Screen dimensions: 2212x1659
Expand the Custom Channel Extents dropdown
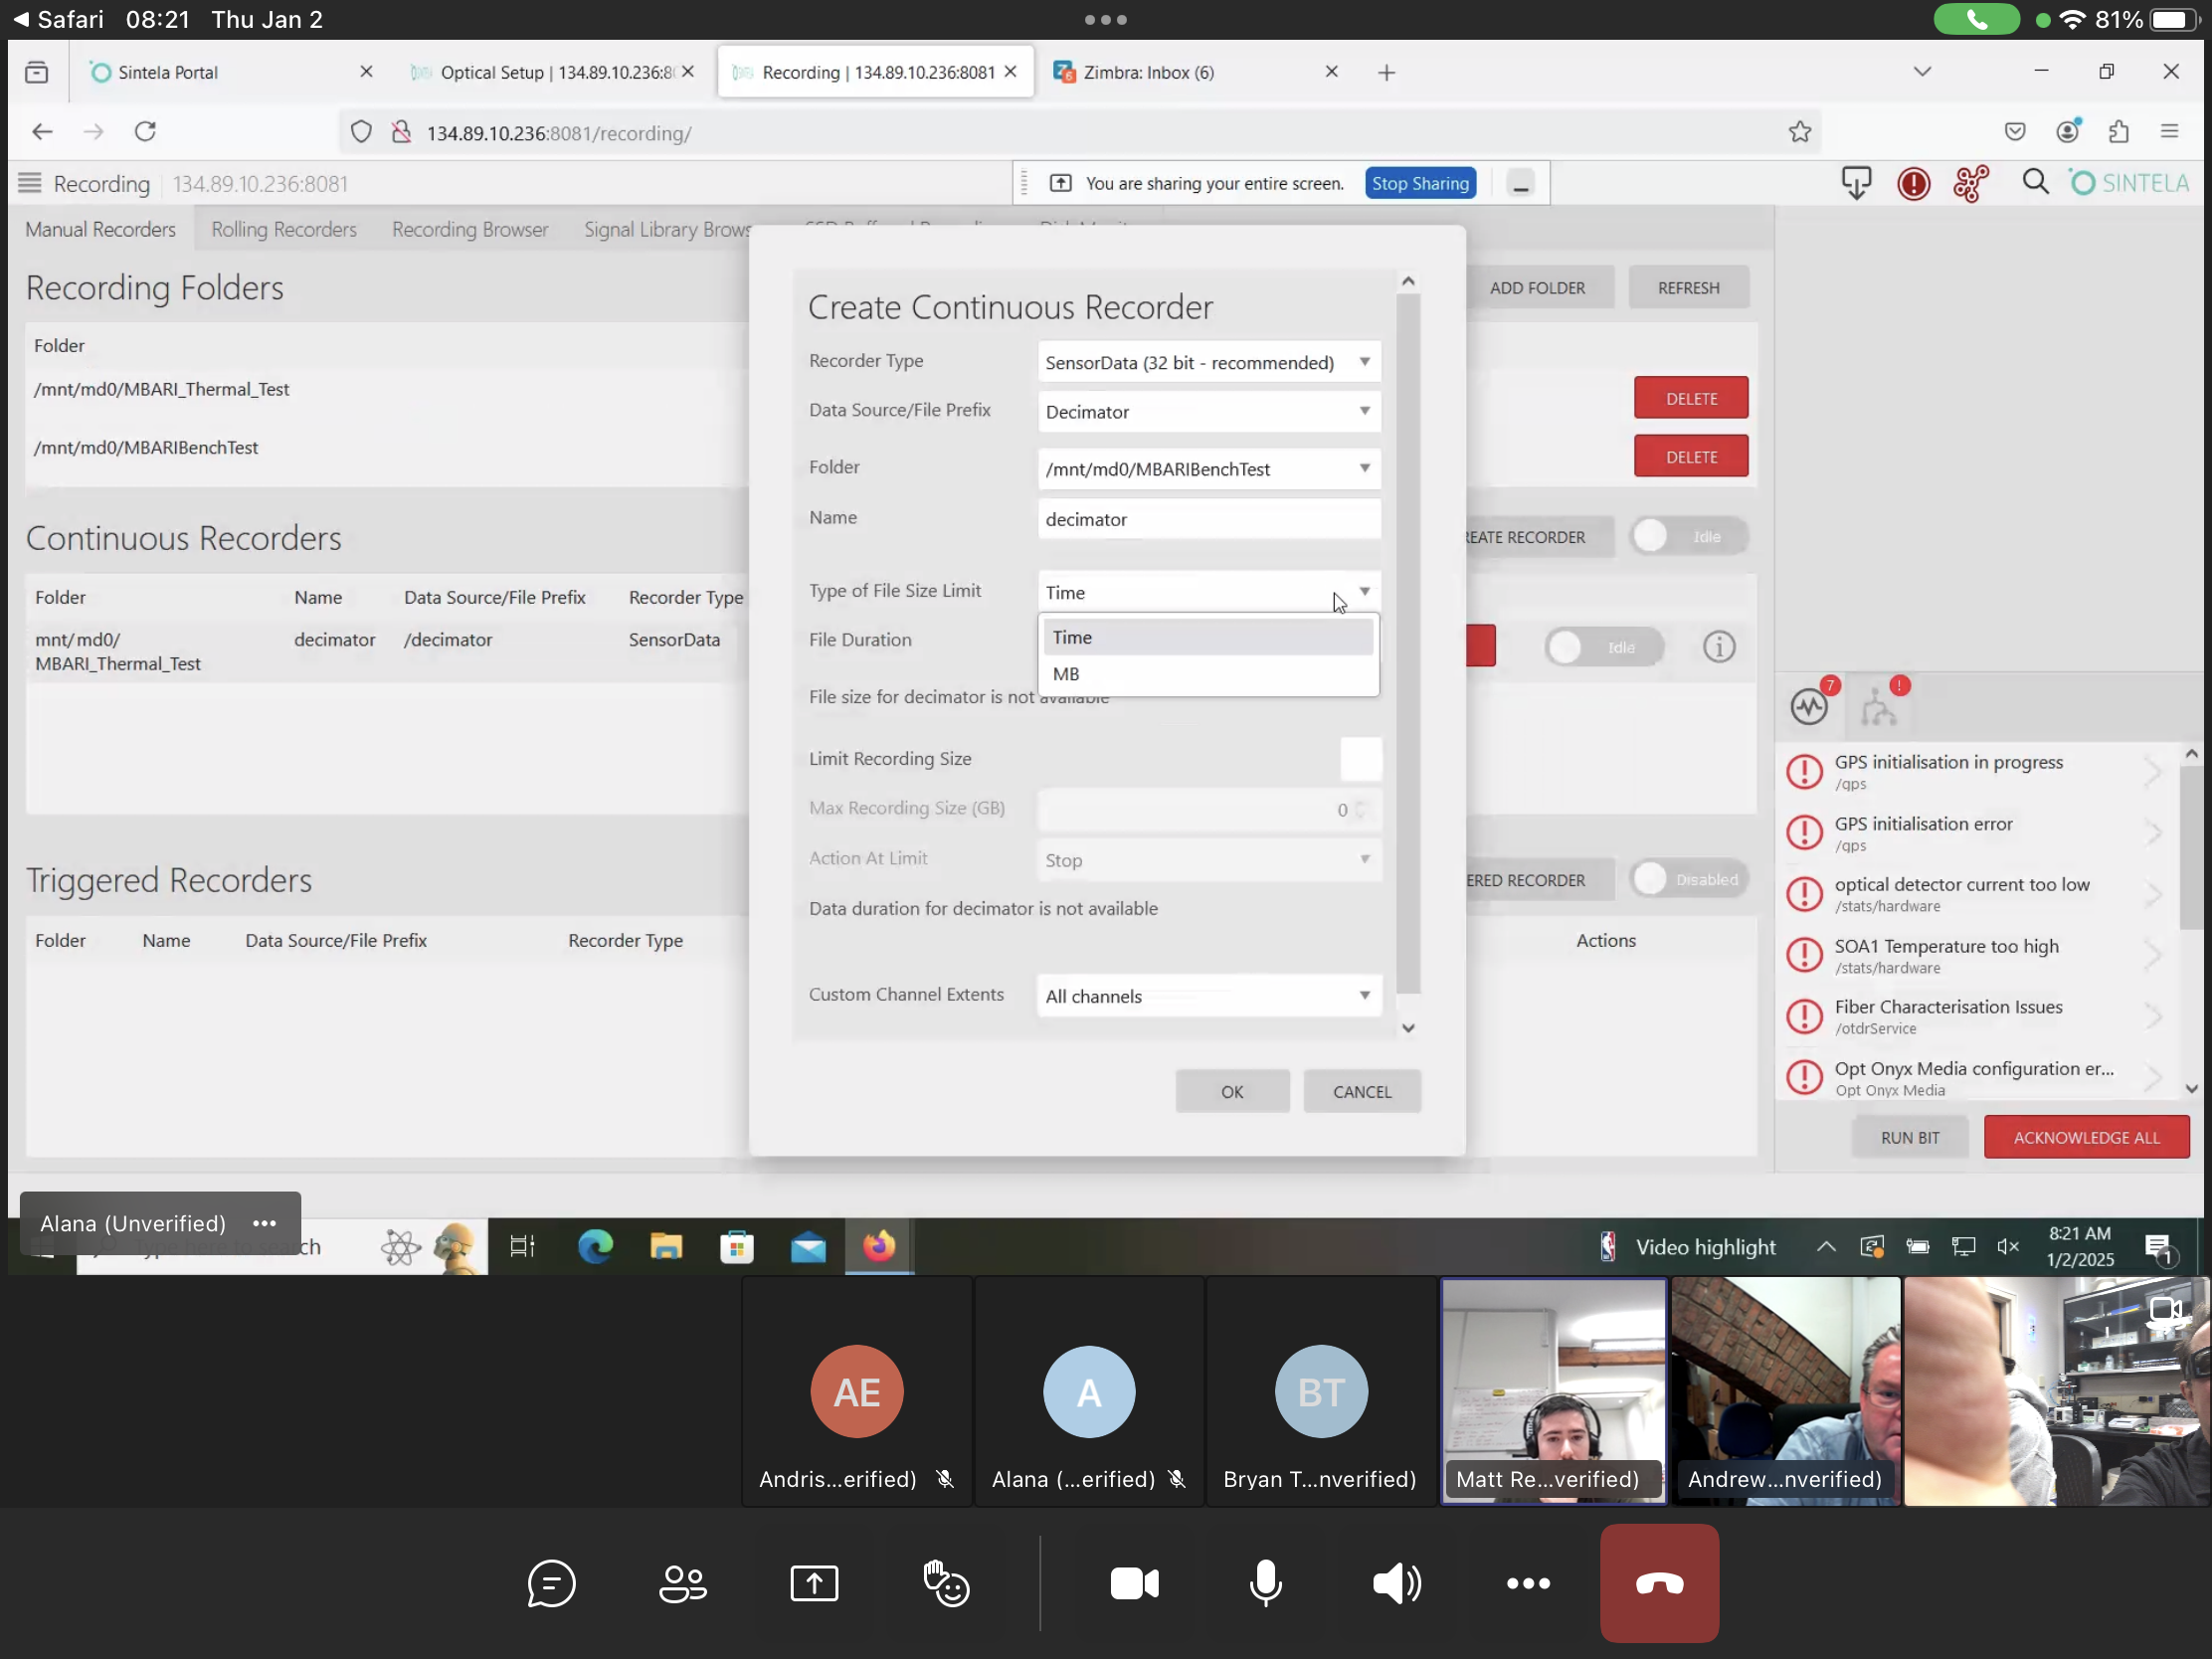point(1209,996)
